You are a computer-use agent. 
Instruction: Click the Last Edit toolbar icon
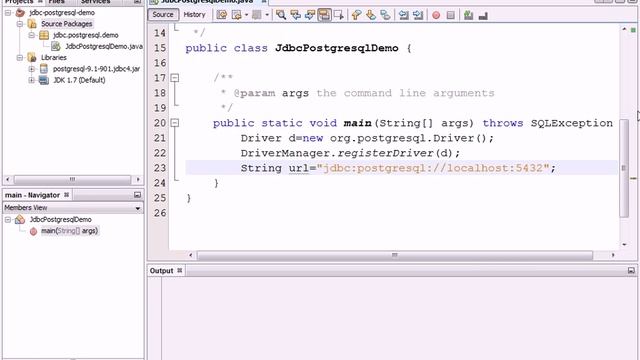(221, 15)
